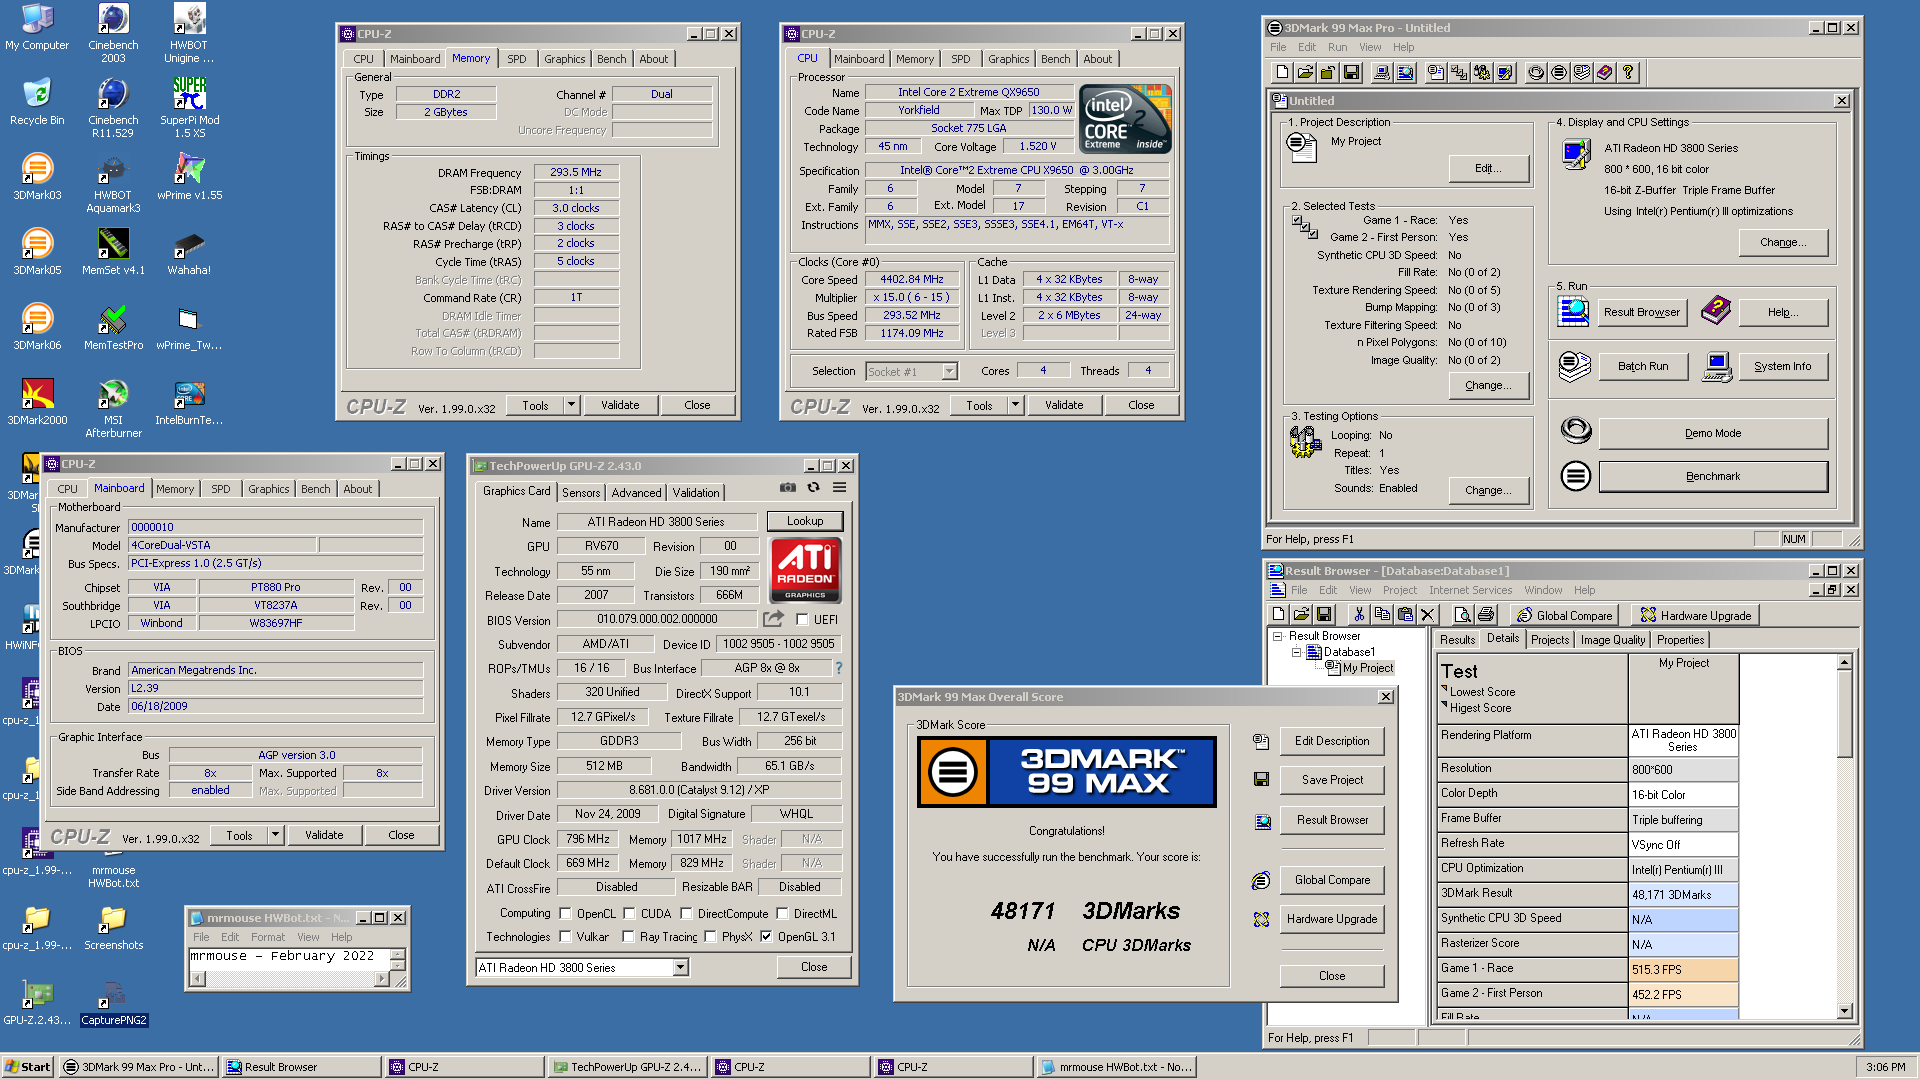Open the Format menu in Notepad

(267, 937)
